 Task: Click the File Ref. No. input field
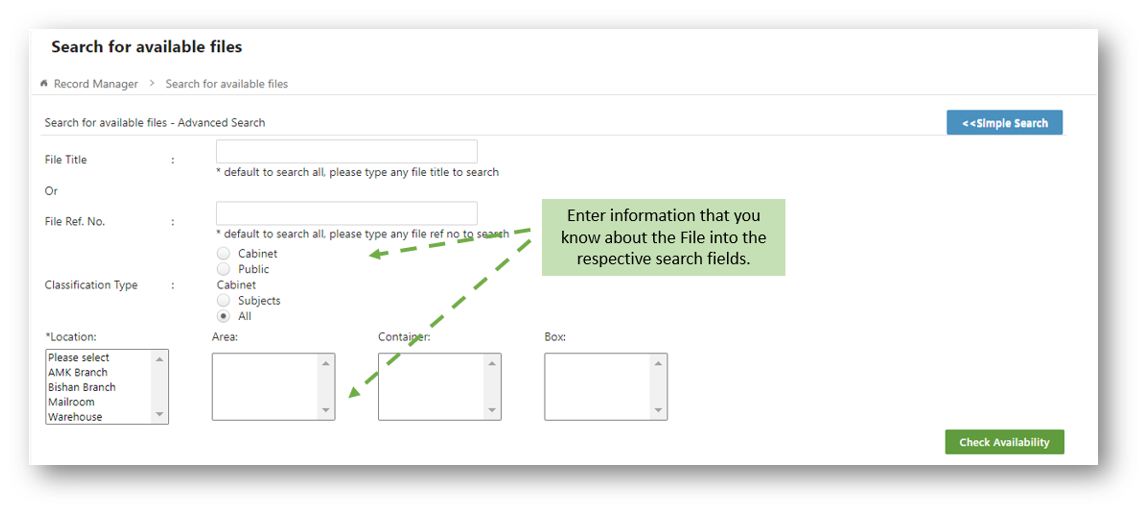pyautogui.click(x=346, y=213)
